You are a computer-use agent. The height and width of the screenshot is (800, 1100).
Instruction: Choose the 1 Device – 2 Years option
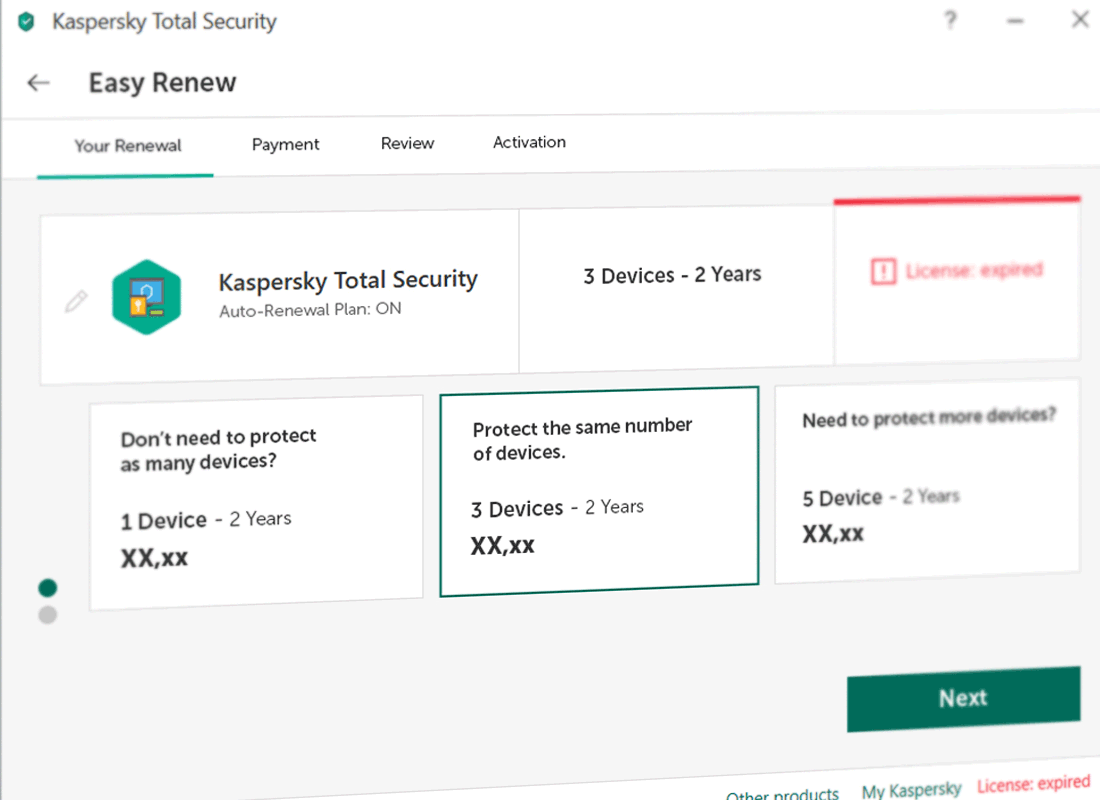256,502
